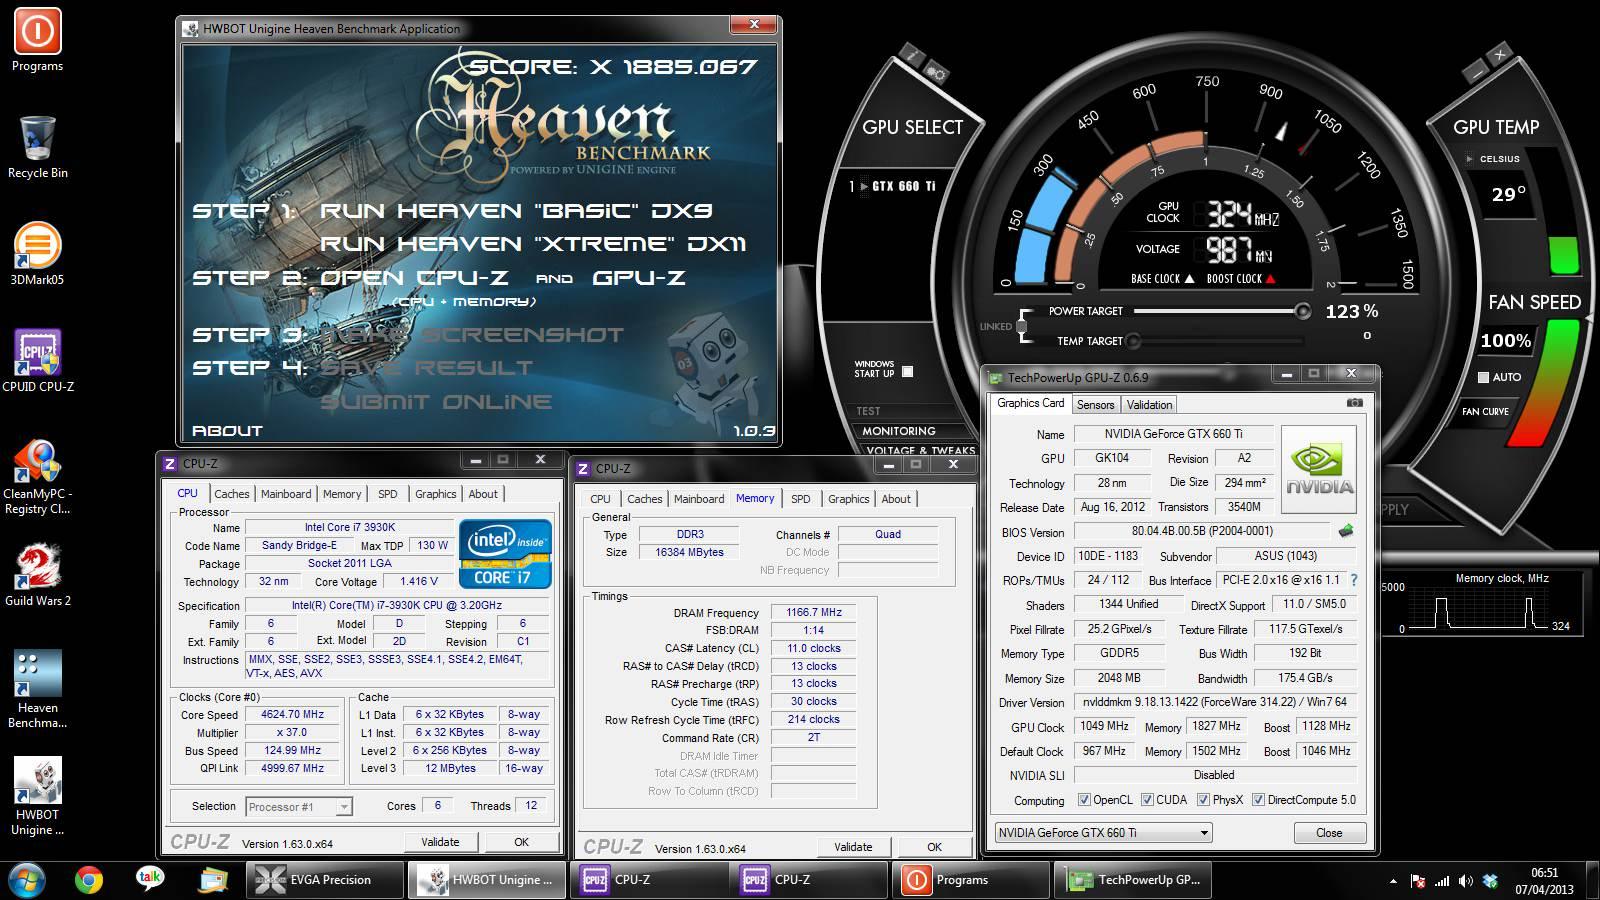The width and height of the screenshot is (1600, 900).
Task: Open the Programs desktop shortcut
Action: tap(37, 40)
